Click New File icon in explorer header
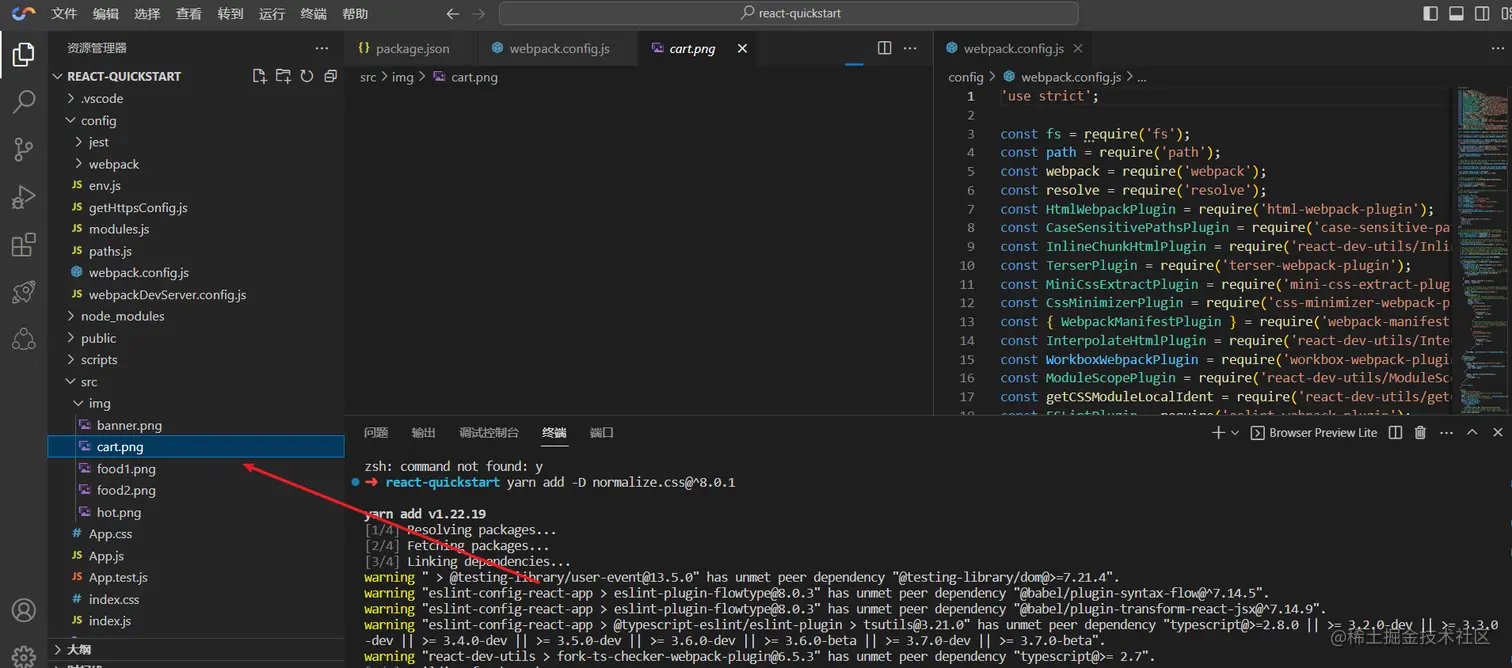Screen dimensions: 1512x668 (x=260, y=76)
